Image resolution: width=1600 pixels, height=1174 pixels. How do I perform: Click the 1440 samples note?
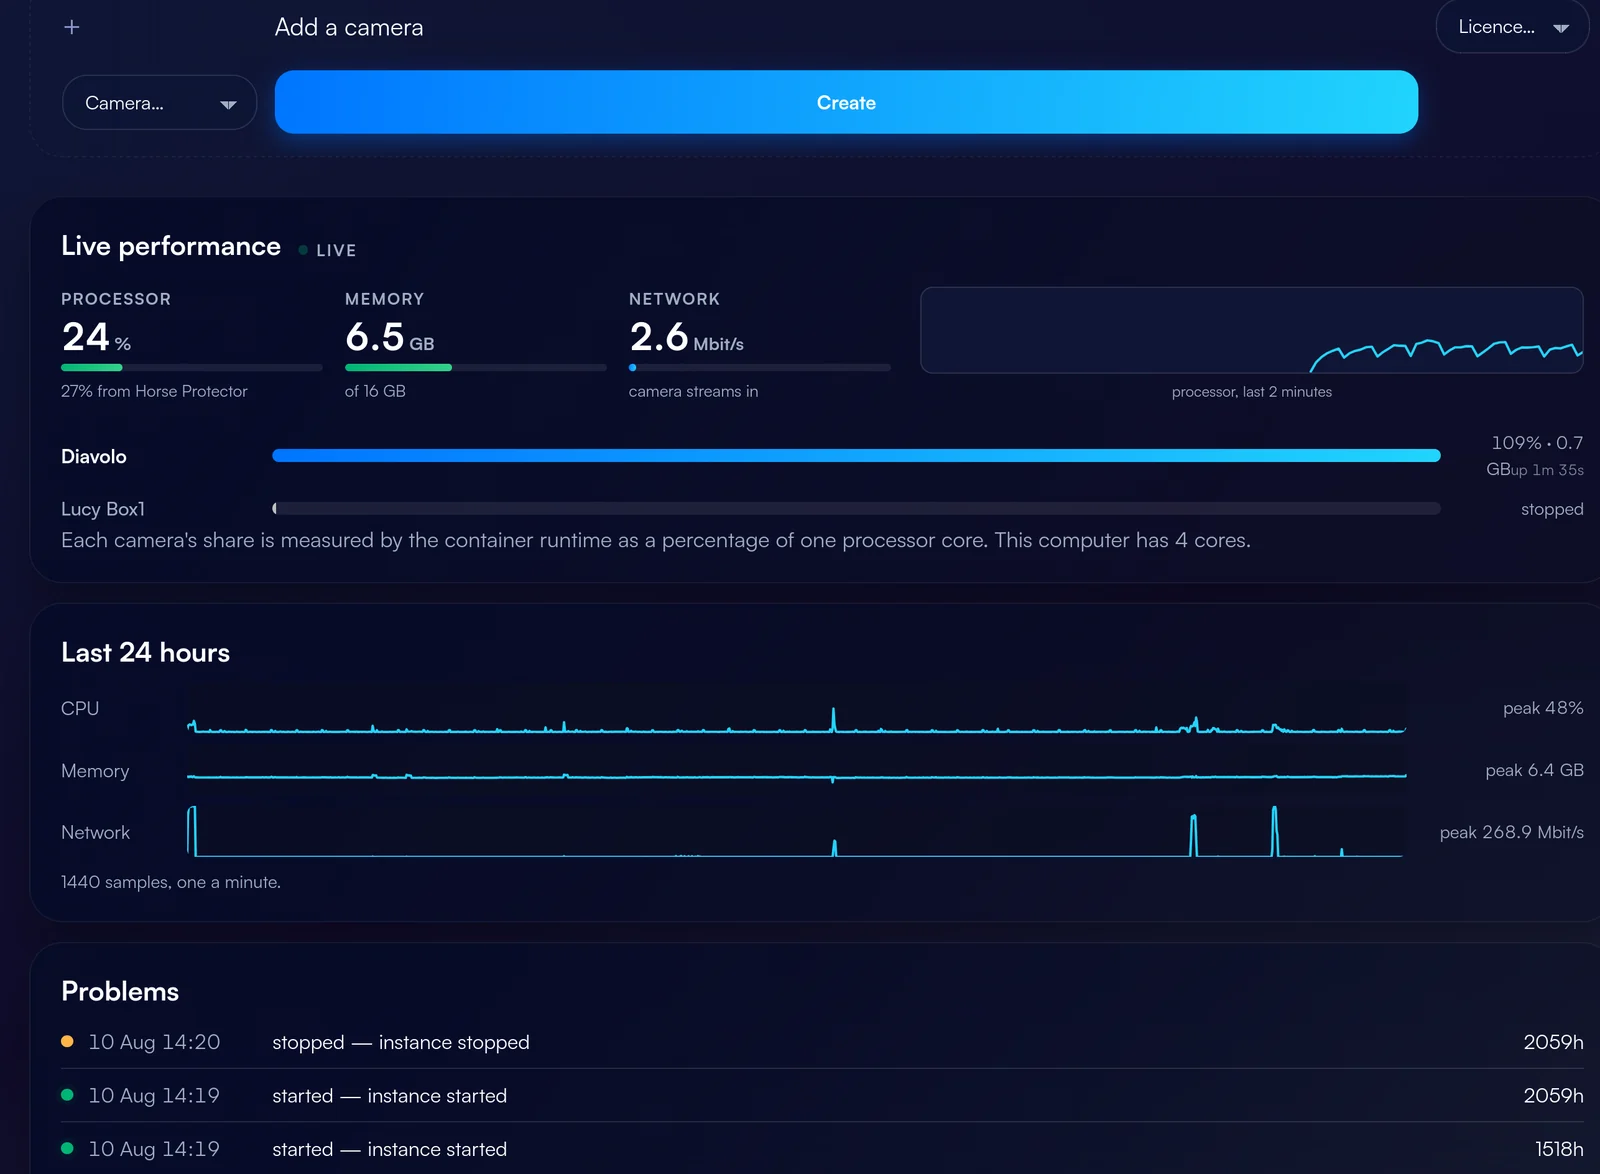(171, 882)
